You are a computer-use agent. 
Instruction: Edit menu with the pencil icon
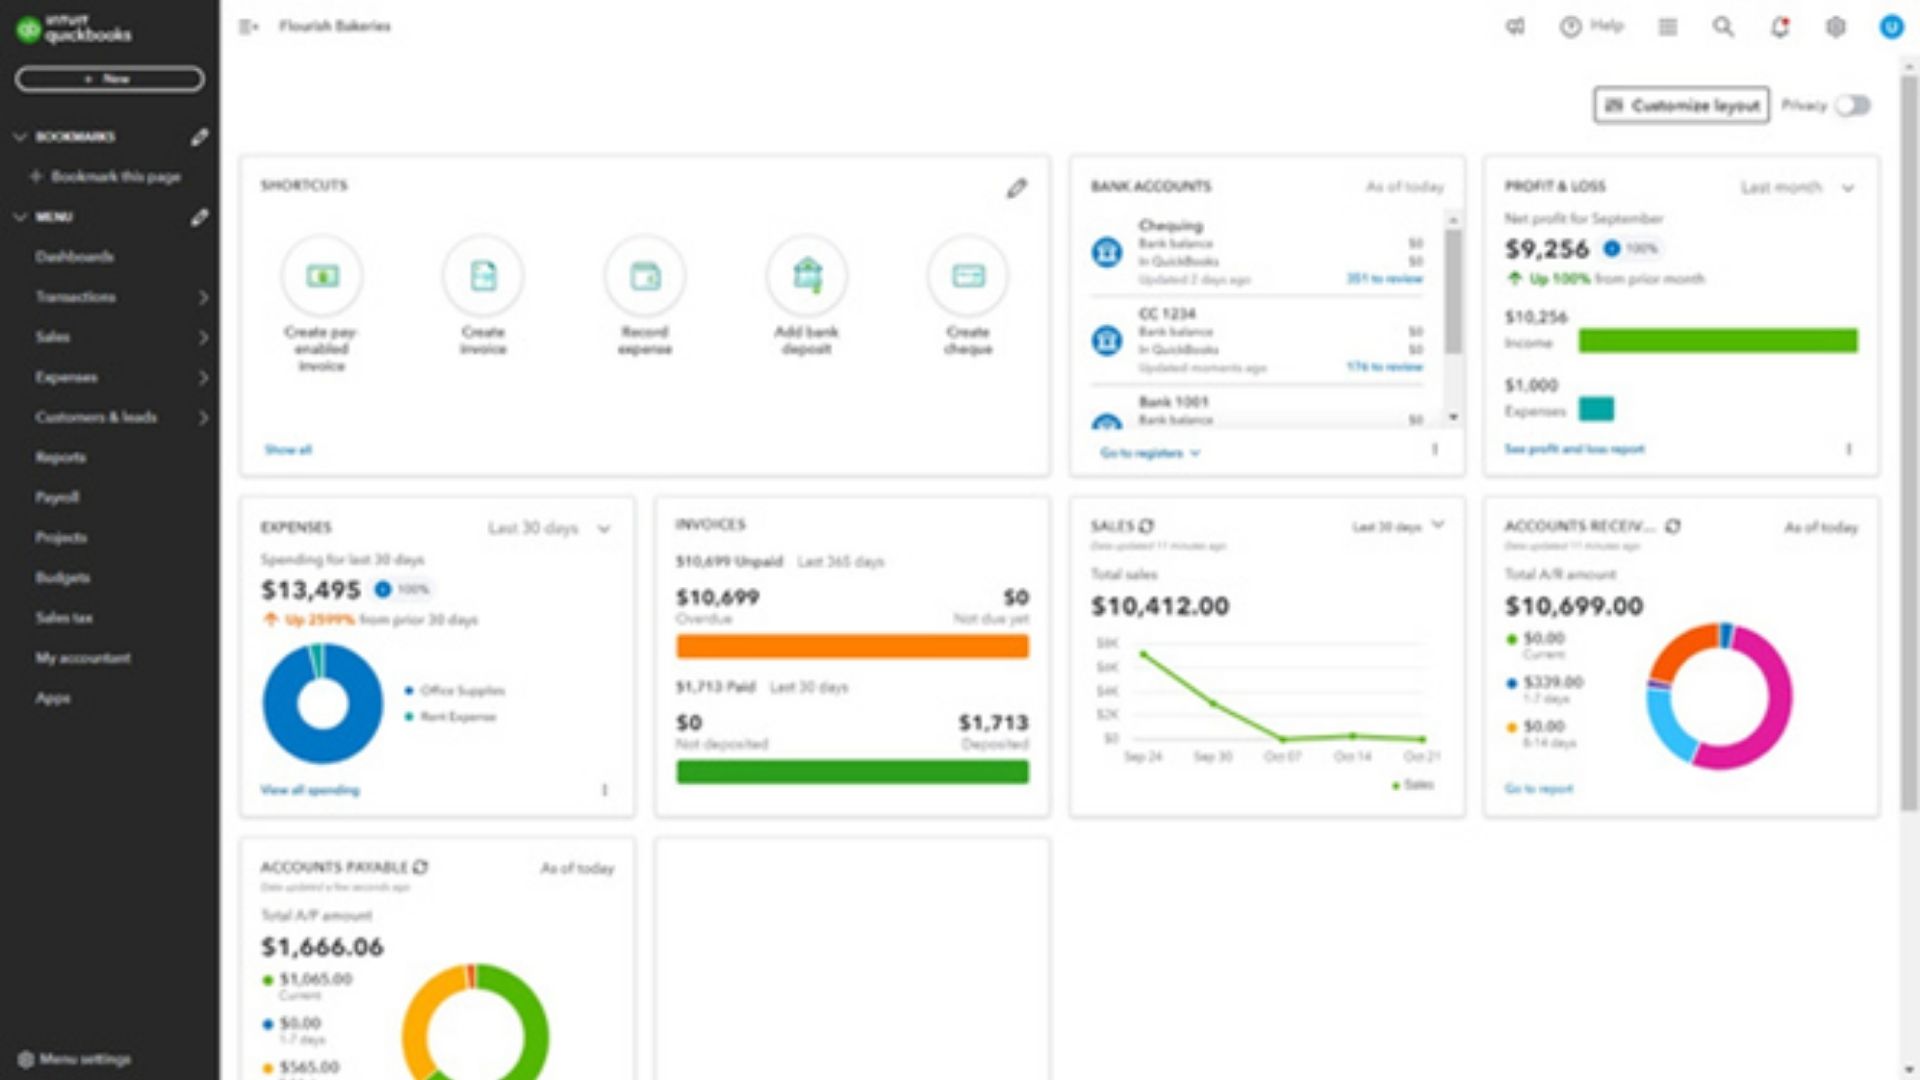pos(200,217)
